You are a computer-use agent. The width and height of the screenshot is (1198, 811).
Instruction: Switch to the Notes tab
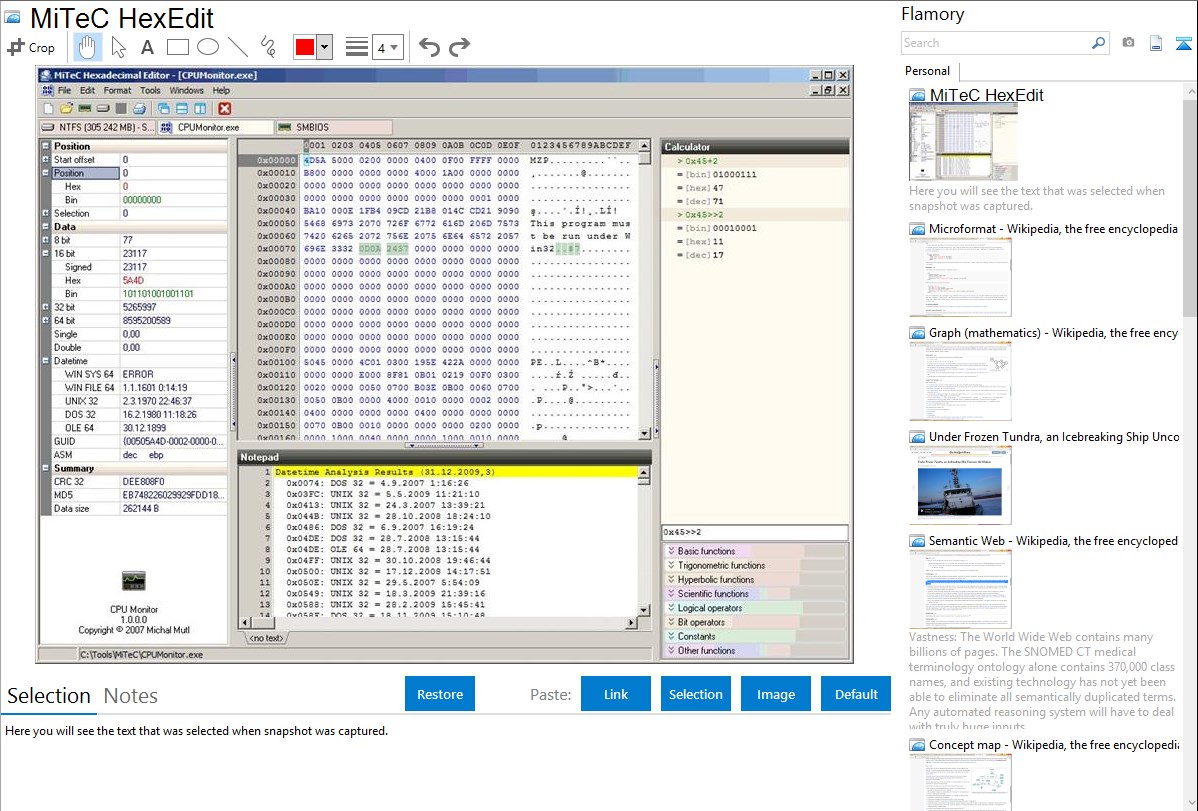(x=130, y=696)
